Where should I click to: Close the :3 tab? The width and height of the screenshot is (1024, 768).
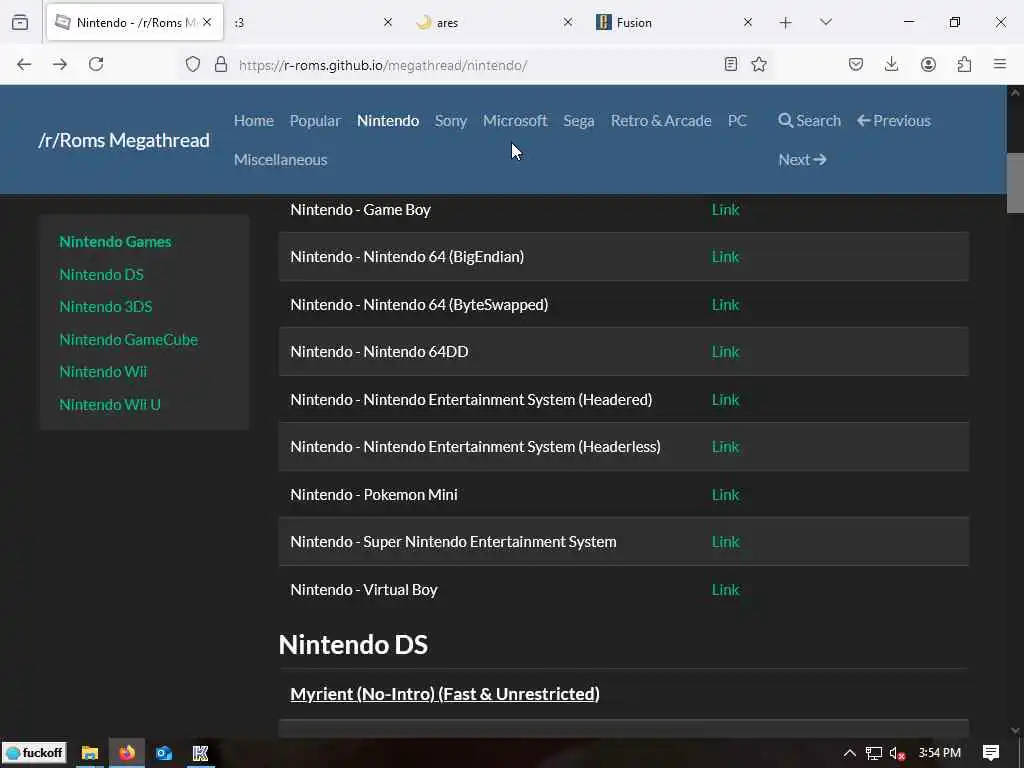[x=388, y=22]
